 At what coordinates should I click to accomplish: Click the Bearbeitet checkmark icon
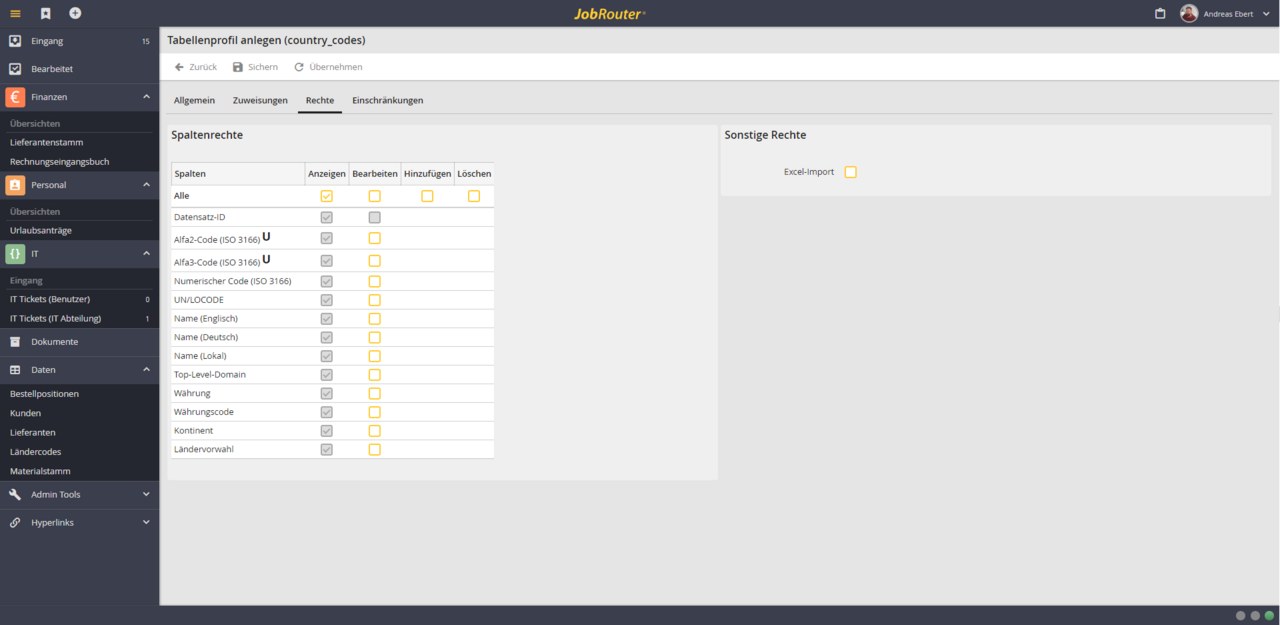pyautogui.click(x=15, y=69)
